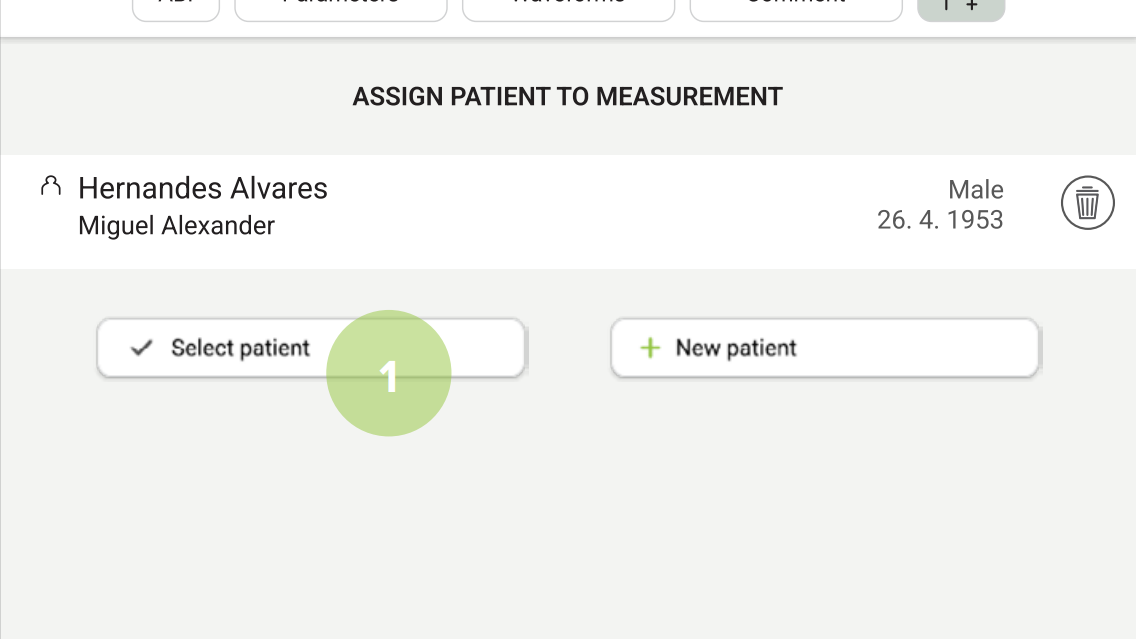Click the patient silhouette icon
Screen dimensions: 1136x639
[50, 186]
